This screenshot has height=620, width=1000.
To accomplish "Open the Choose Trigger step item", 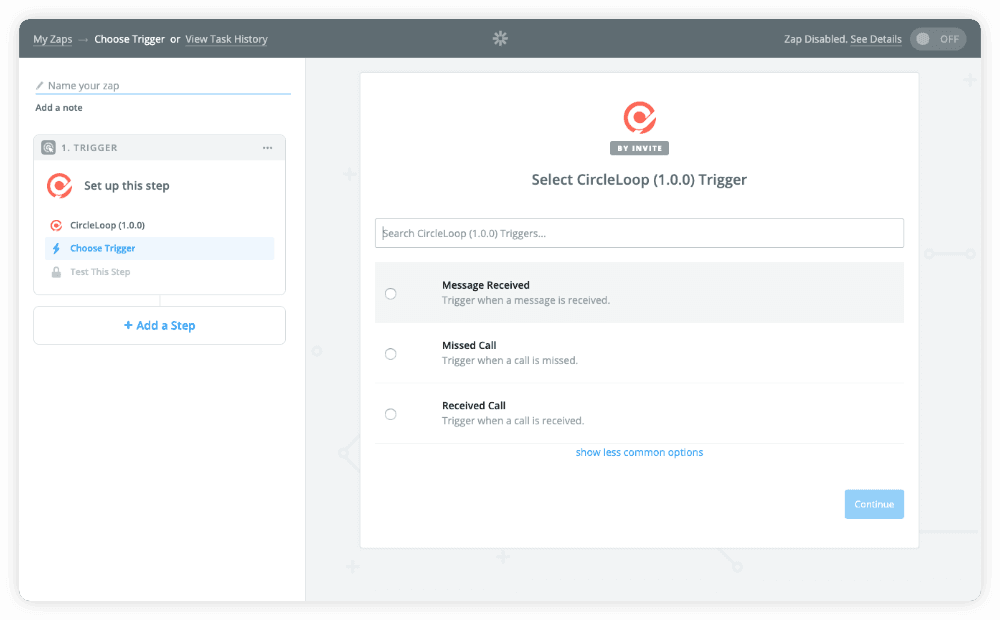I will [159, 248].
